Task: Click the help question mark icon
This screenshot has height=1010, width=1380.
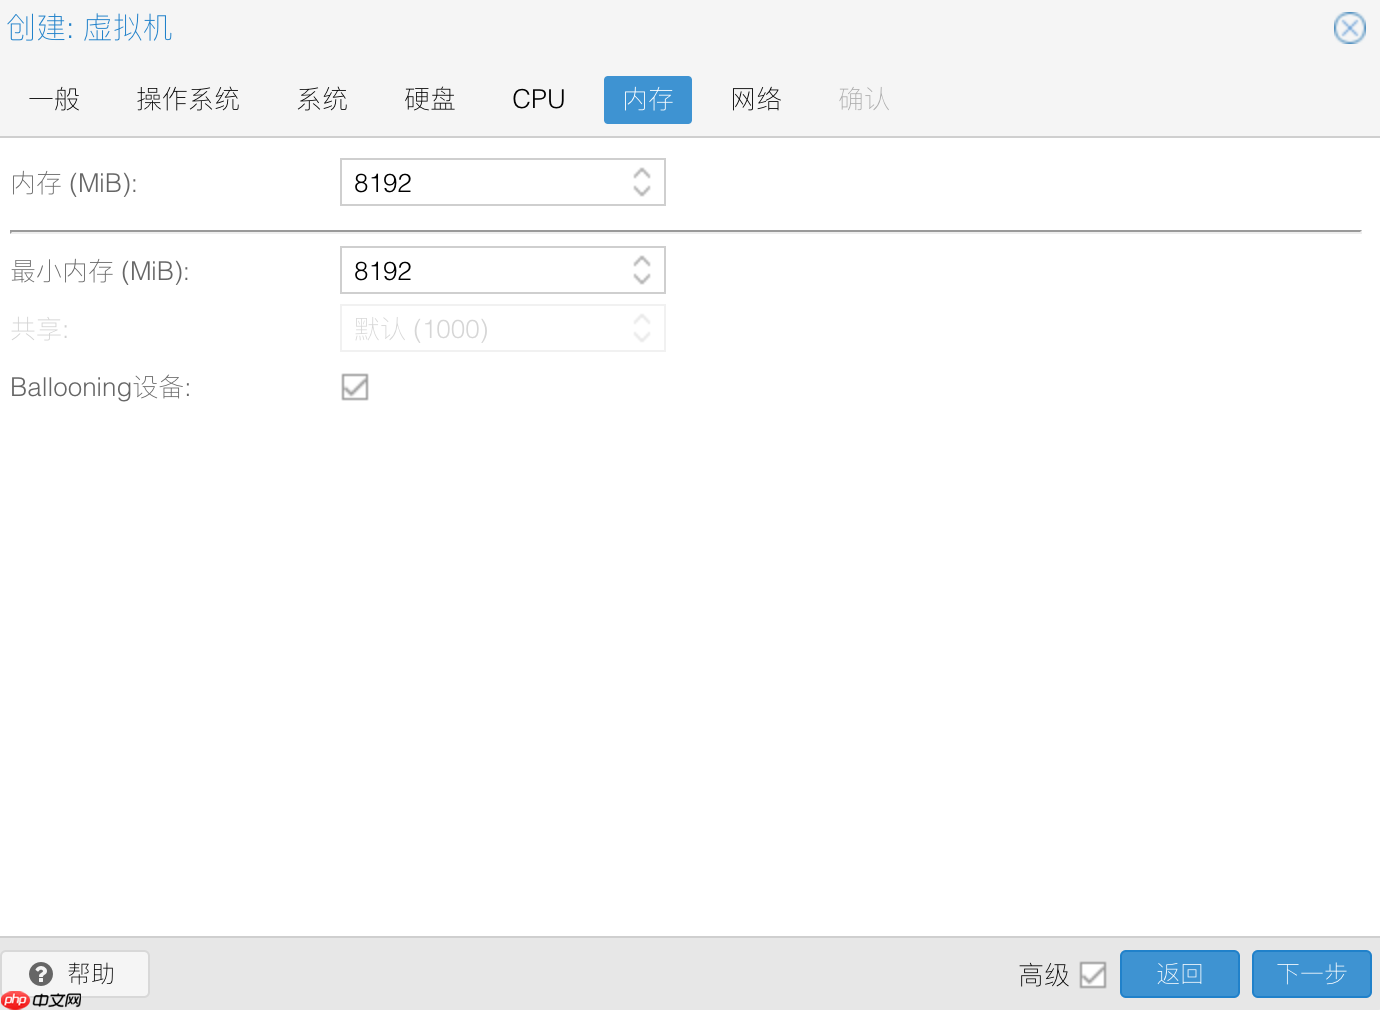Action: click(x=41, y=973)
